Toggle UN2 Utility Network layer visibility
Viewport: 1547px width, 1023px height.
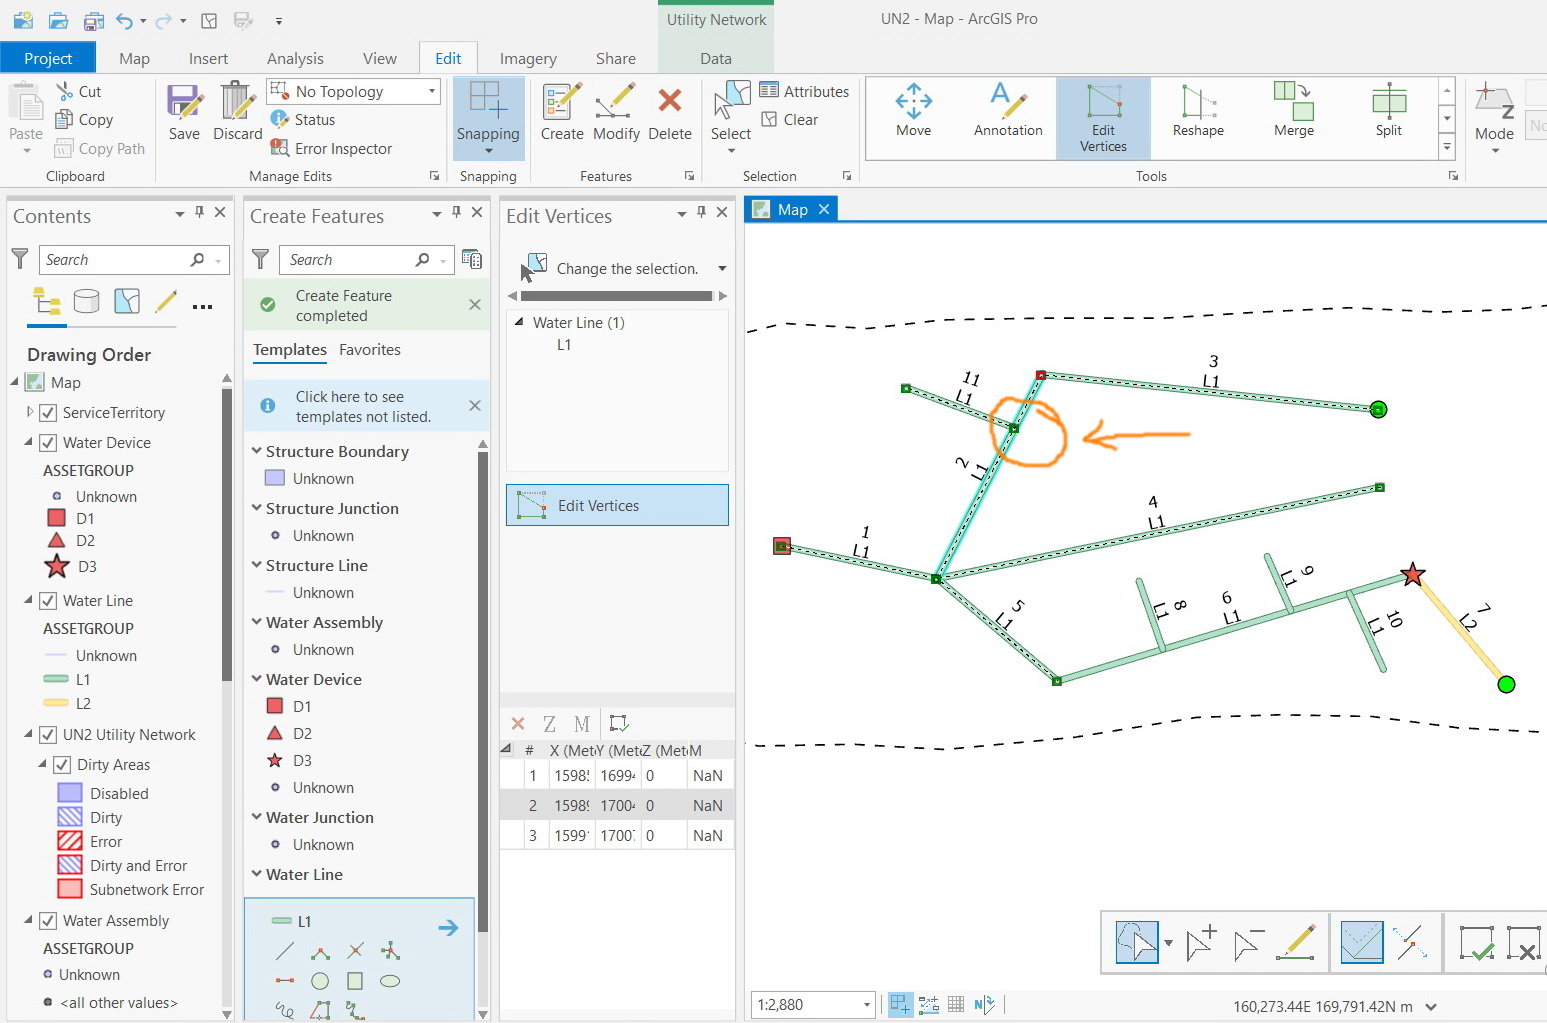tap(48, 734)
